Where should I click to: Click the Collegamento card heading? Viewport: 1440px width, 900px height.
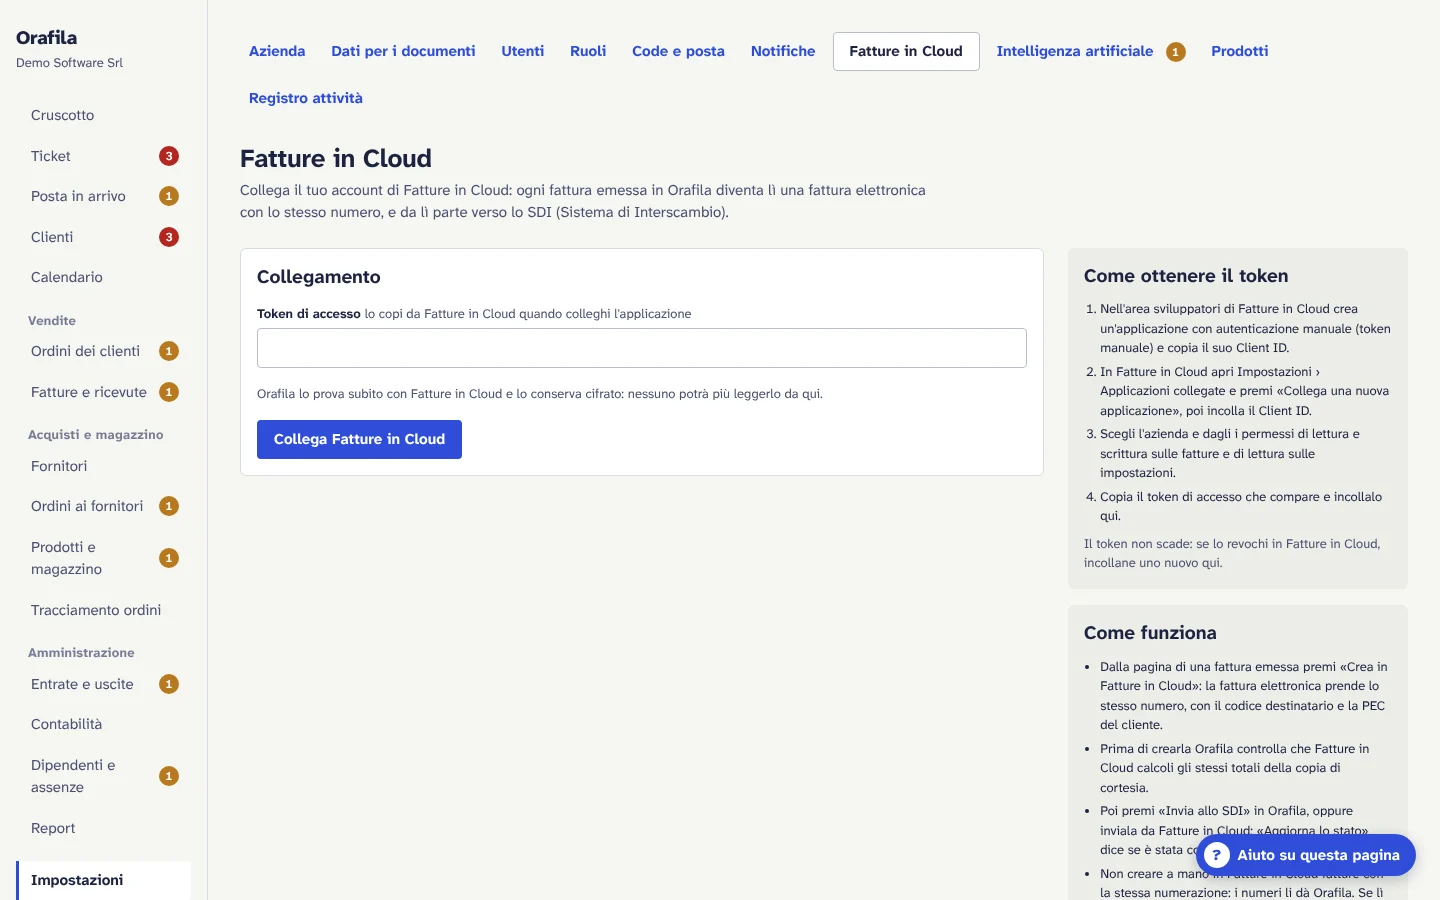[x=319, y=277]
